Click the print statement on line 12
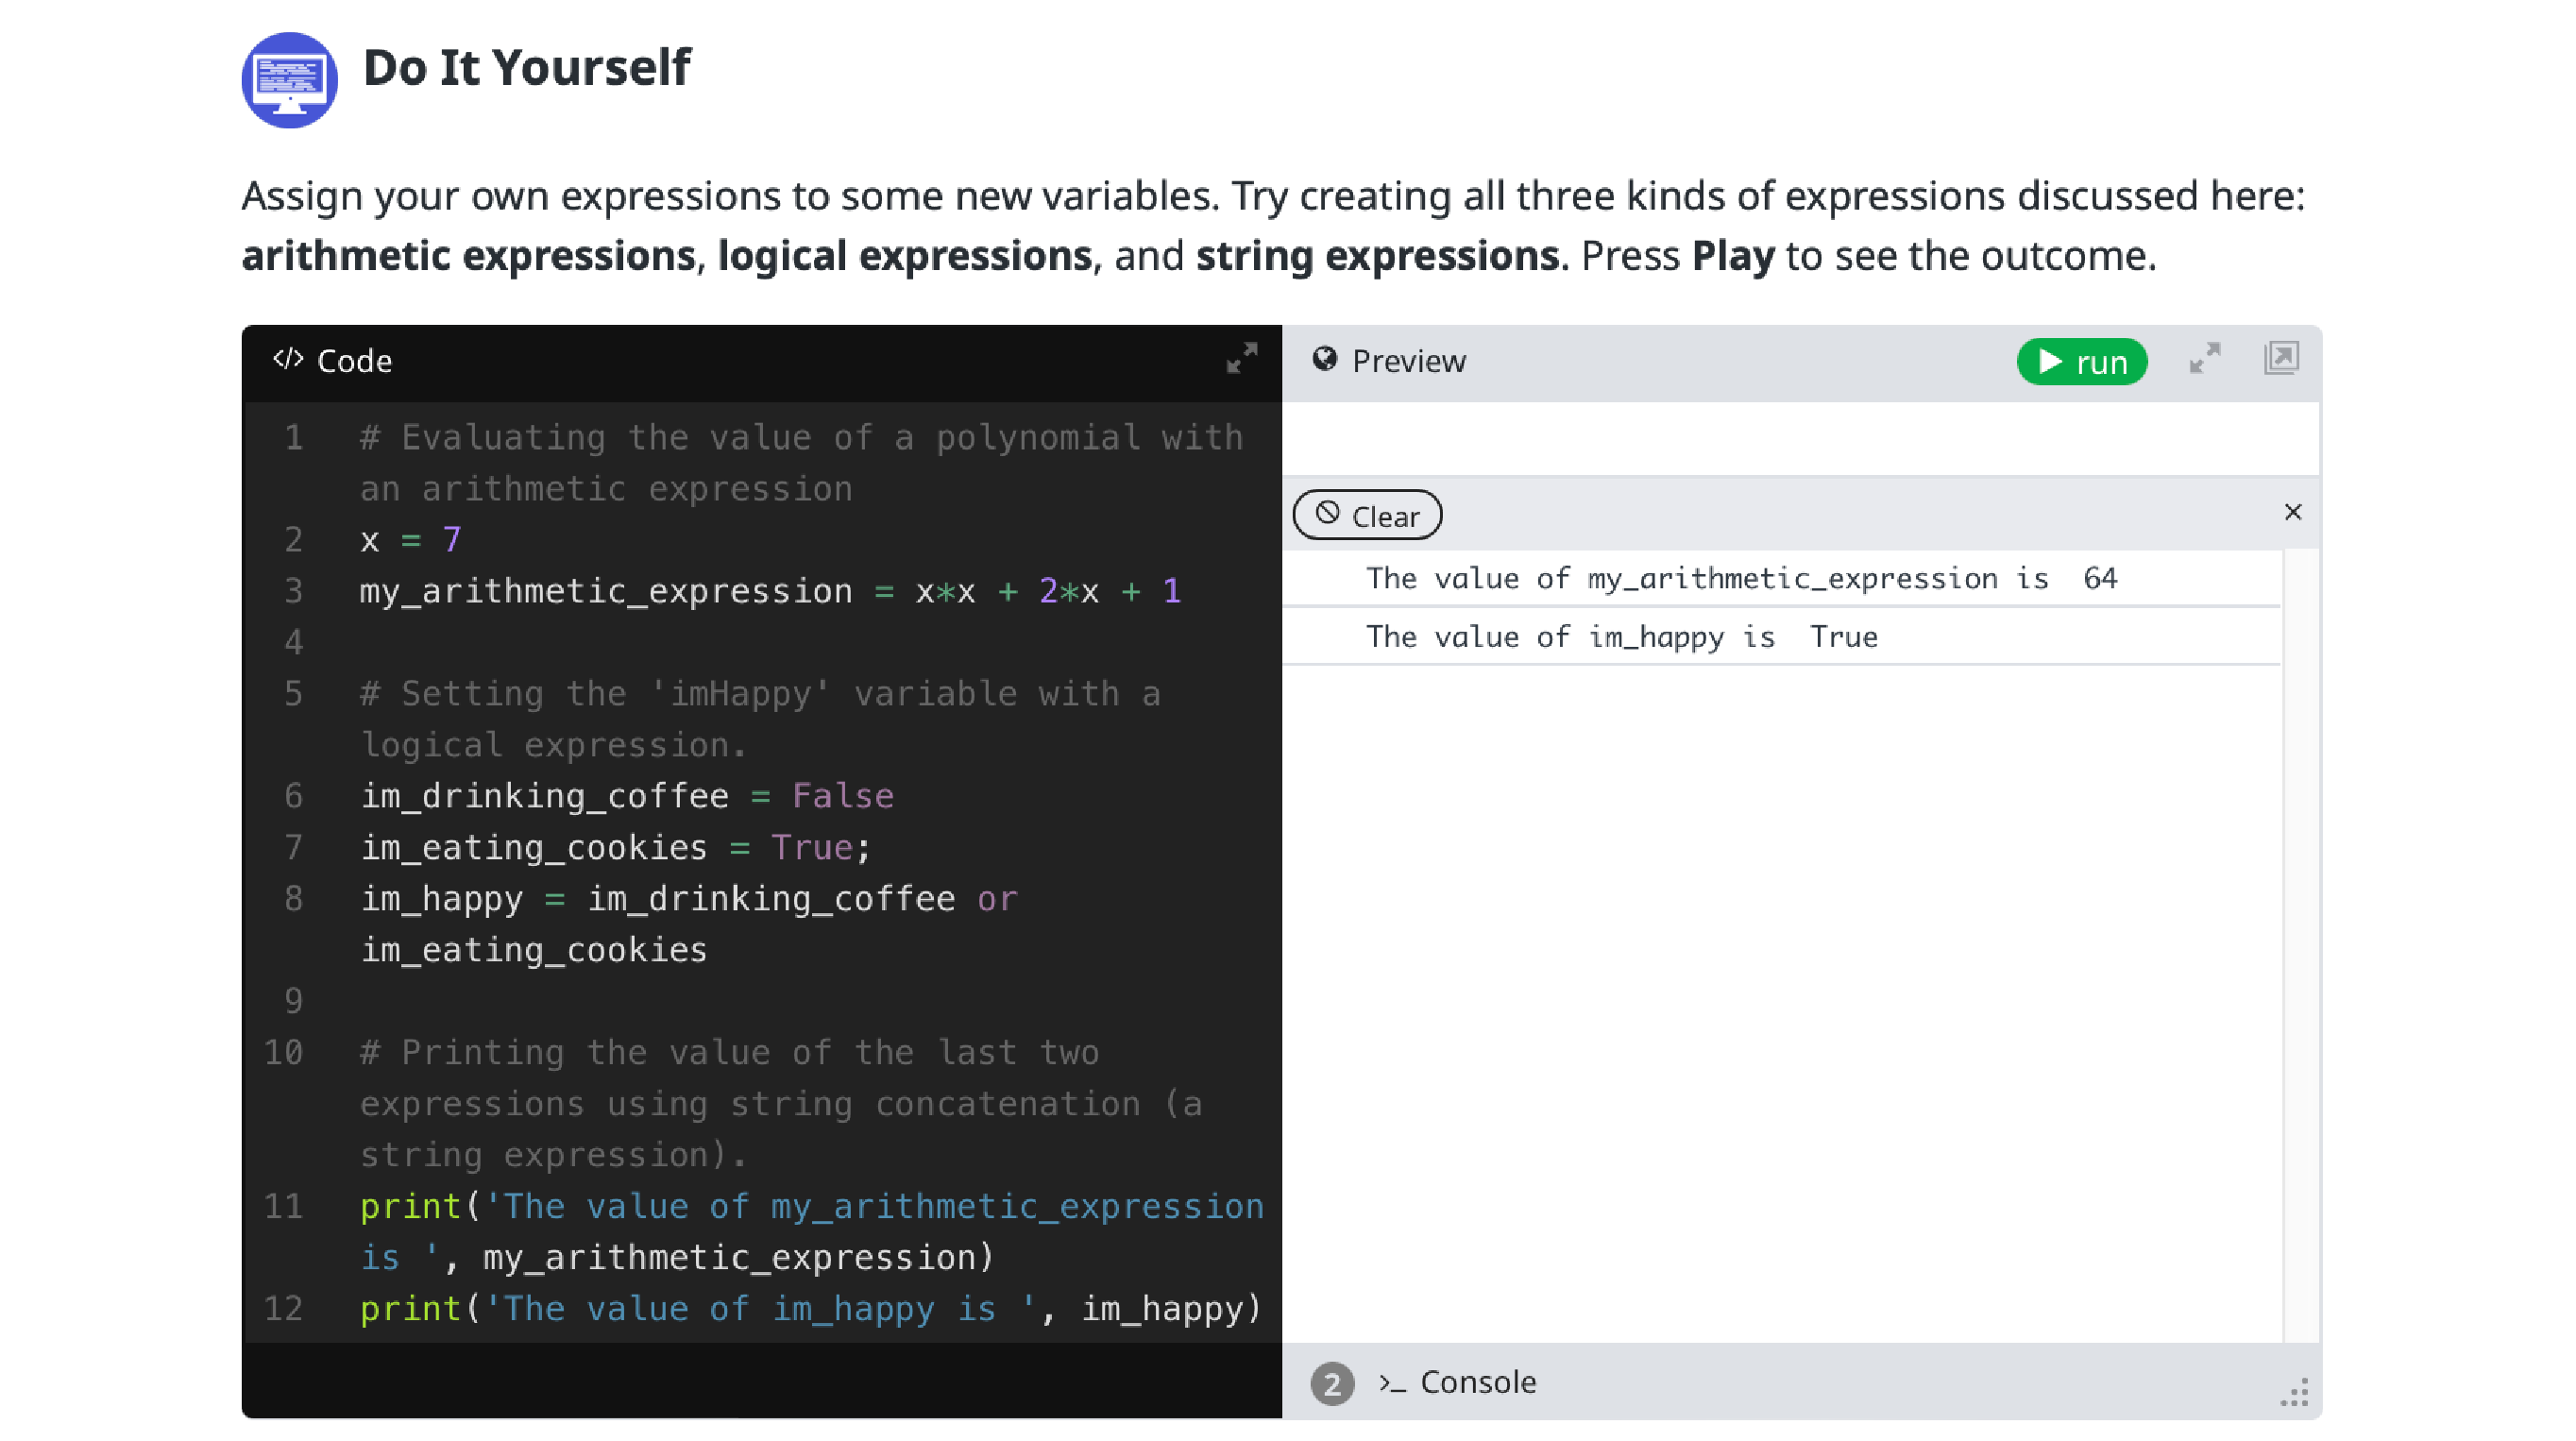The height and width of the screenshot is (1441, 2576). [x=811, y=1308]
